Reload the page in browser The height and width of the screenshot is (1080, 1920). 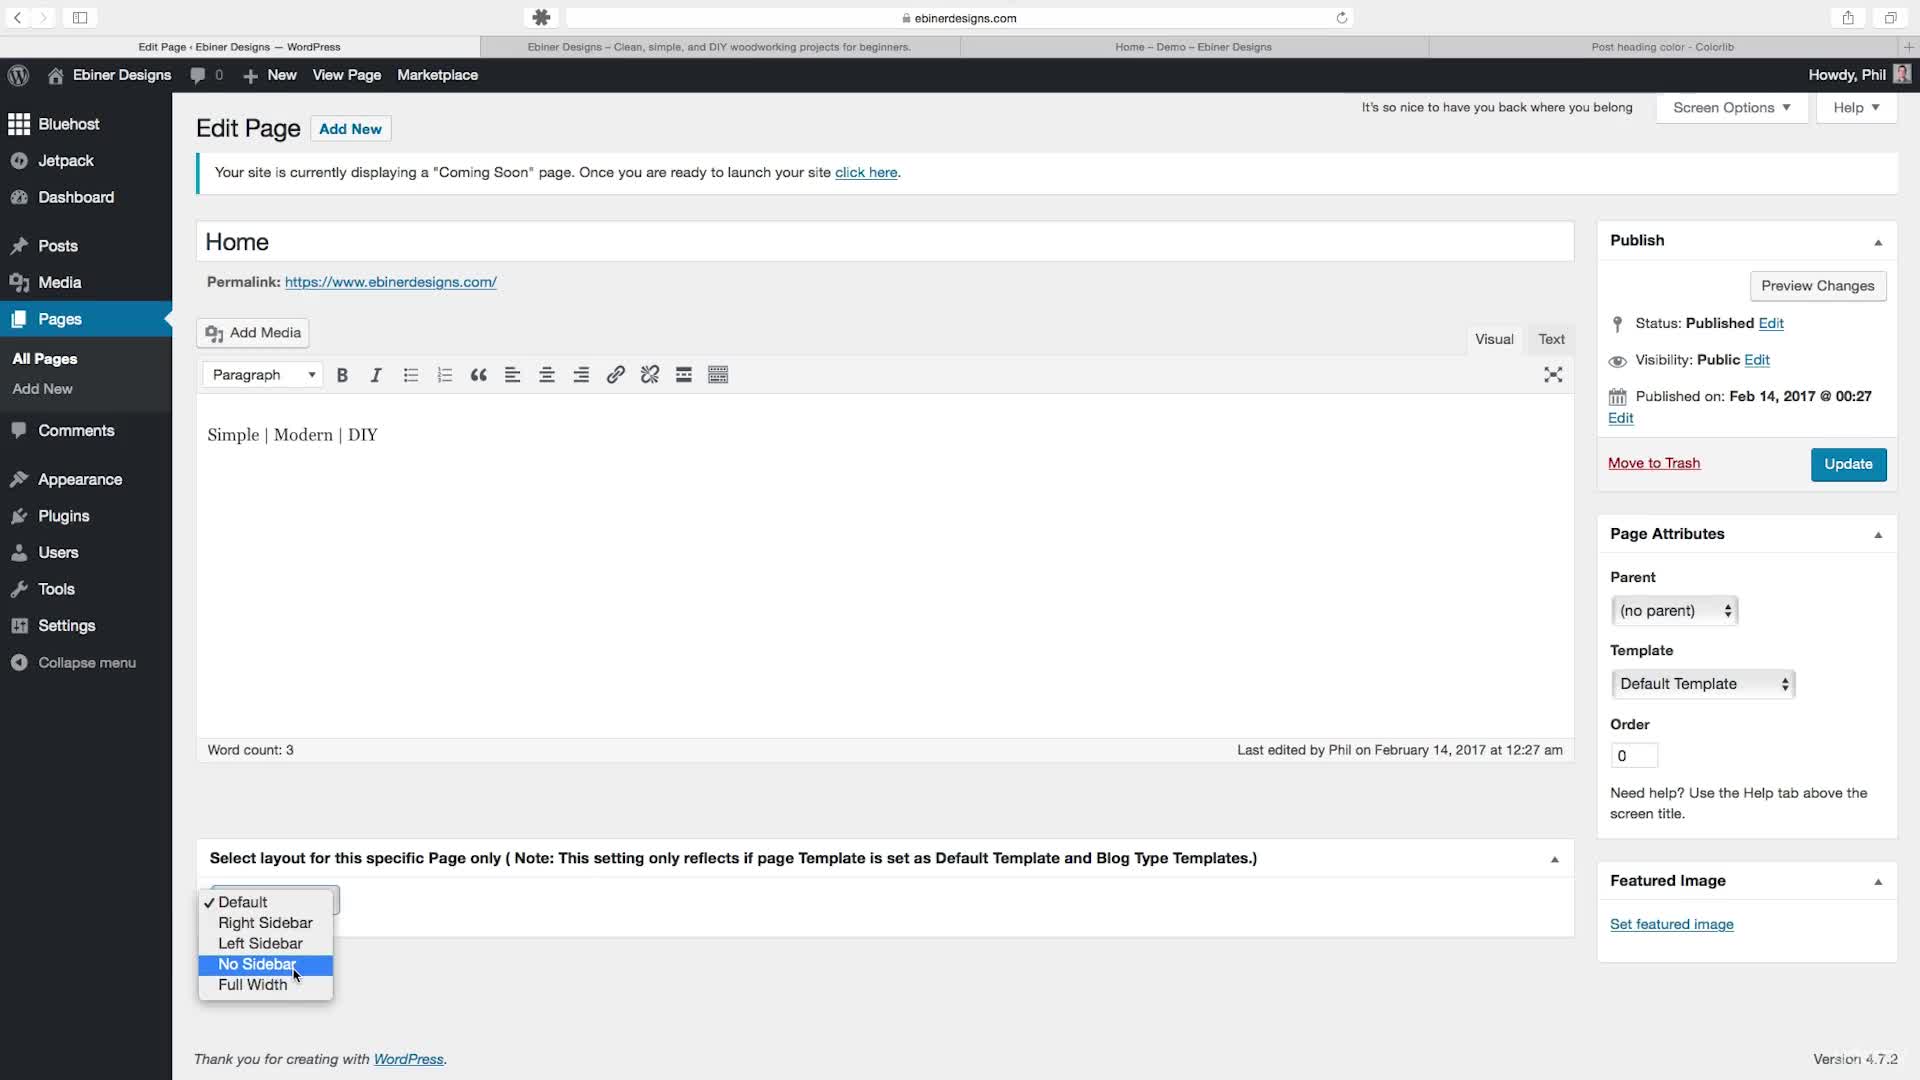(x=1342, y=18)
